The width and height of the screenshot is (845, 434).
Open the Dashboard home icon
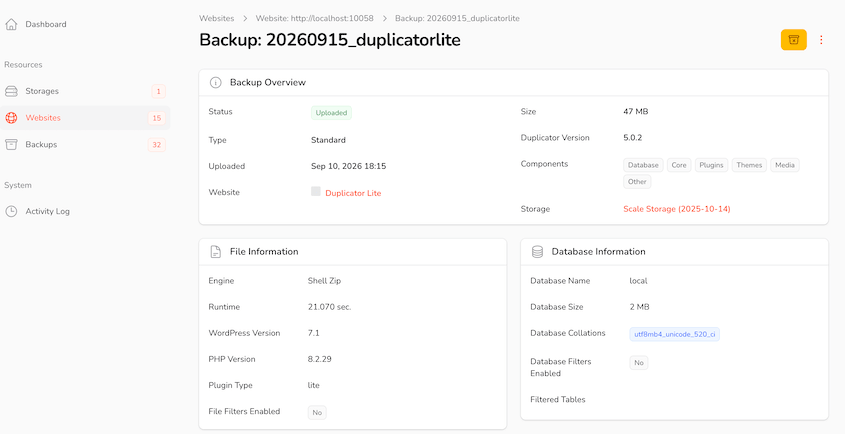11,24
